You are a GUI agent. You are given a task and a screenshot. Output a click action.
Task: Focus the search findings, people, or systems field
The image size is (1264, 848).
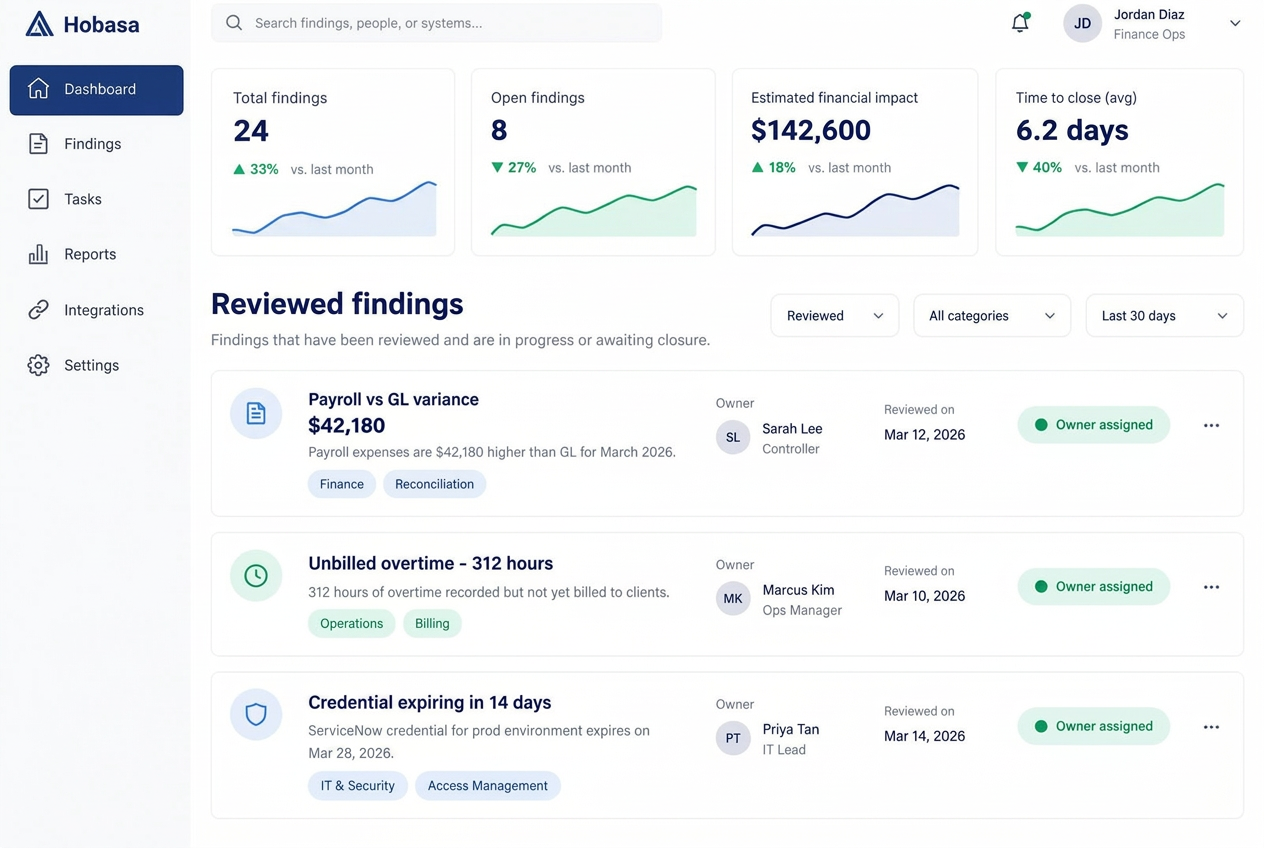(x=436, y=23)
